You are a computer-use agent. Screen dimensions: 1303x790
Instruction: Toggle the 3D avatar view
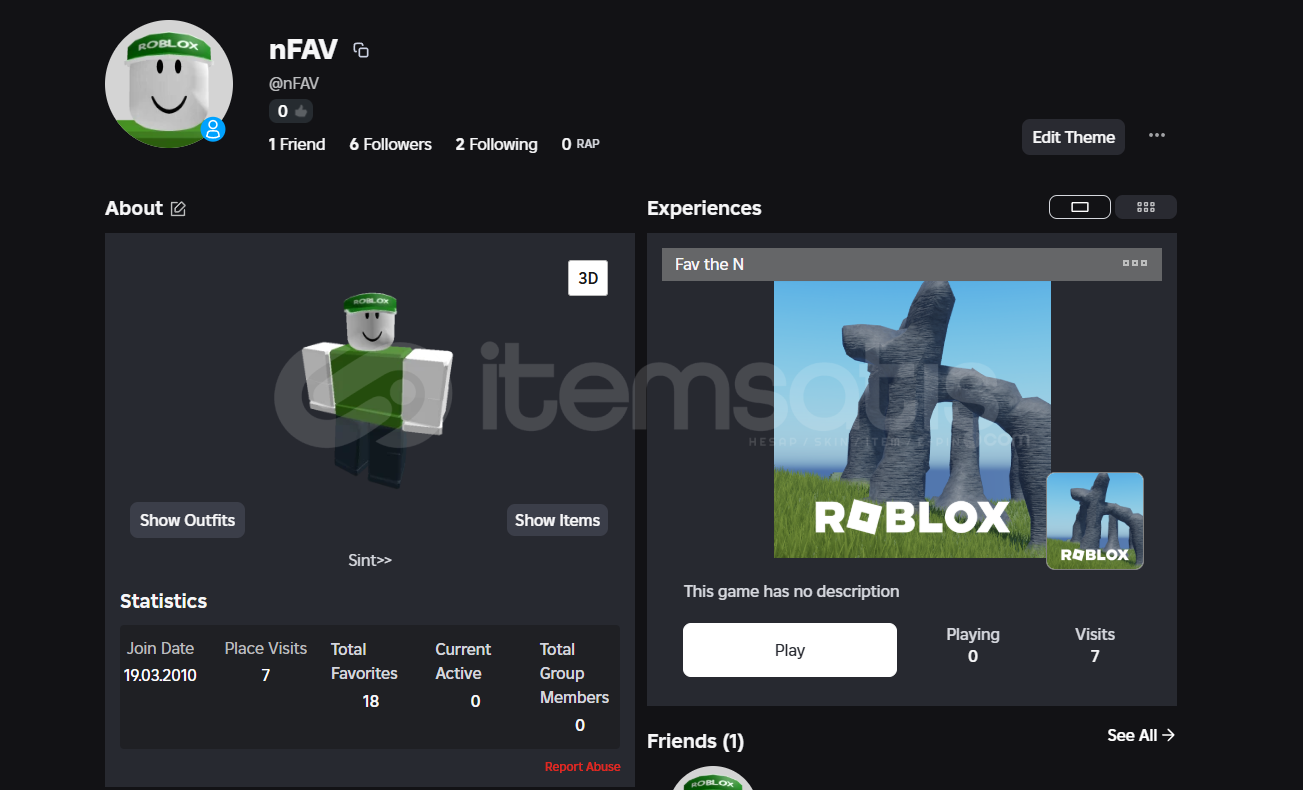[588, 278]
